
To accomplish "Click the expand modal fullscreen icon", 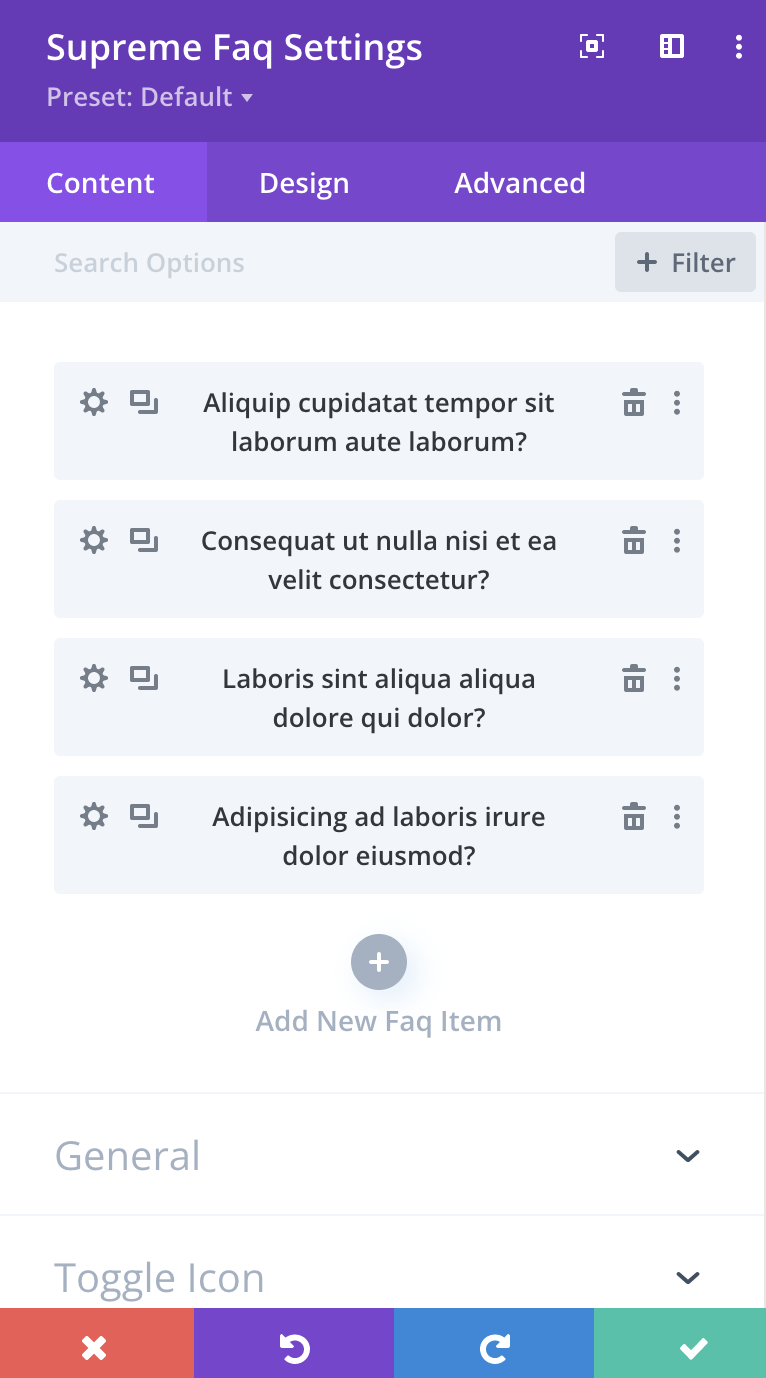I will pyautogui.click(x=592, y=47).
